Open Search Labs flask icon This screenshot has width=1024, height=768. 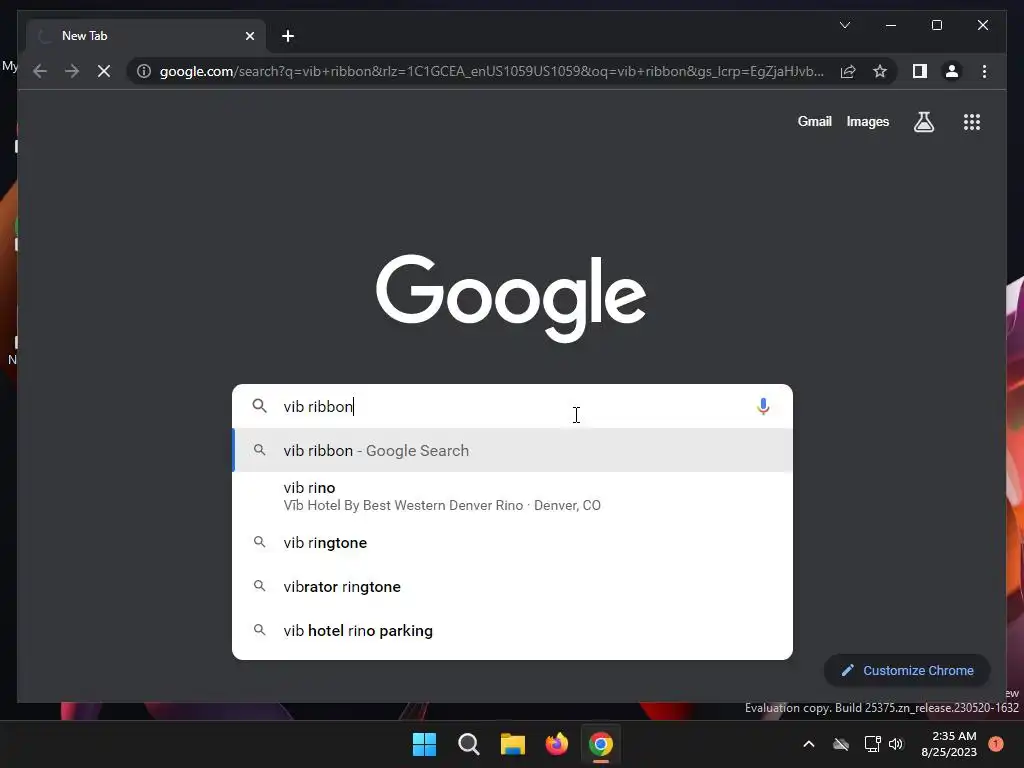point(923,121)
